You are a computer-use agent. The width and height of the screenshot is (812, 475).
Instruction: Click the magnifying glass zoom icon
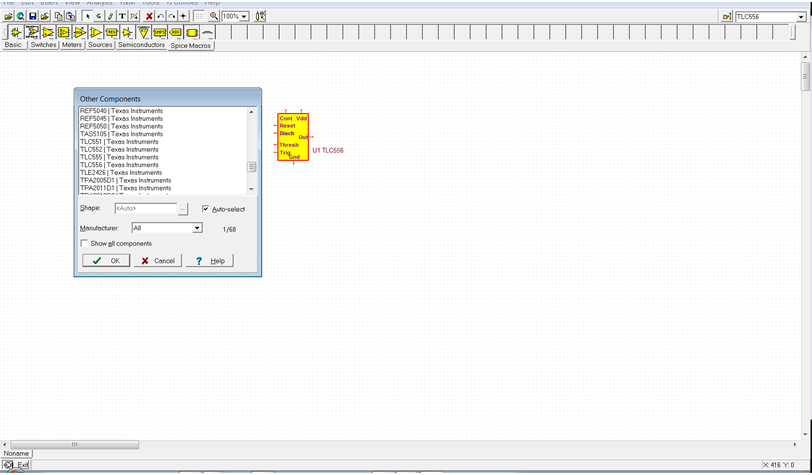214,17
